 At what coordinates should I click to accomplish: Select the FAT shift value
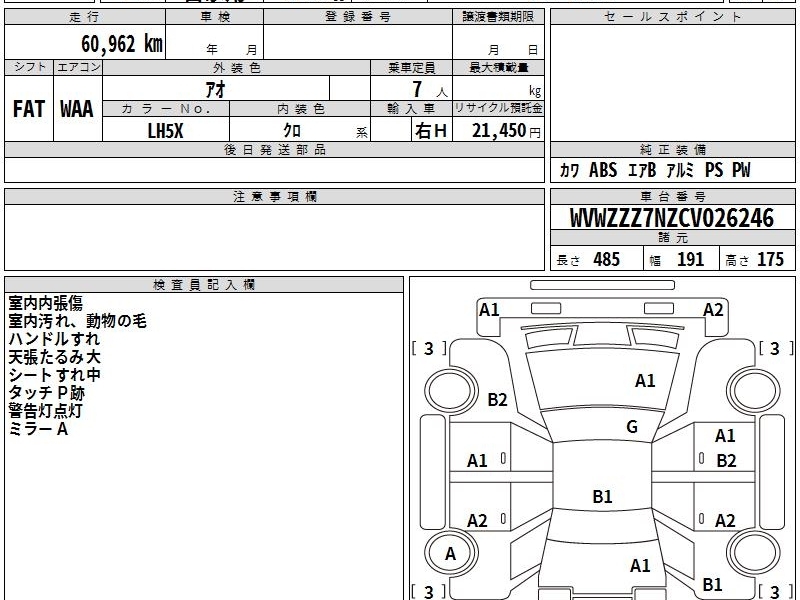(x=29, y=109)
